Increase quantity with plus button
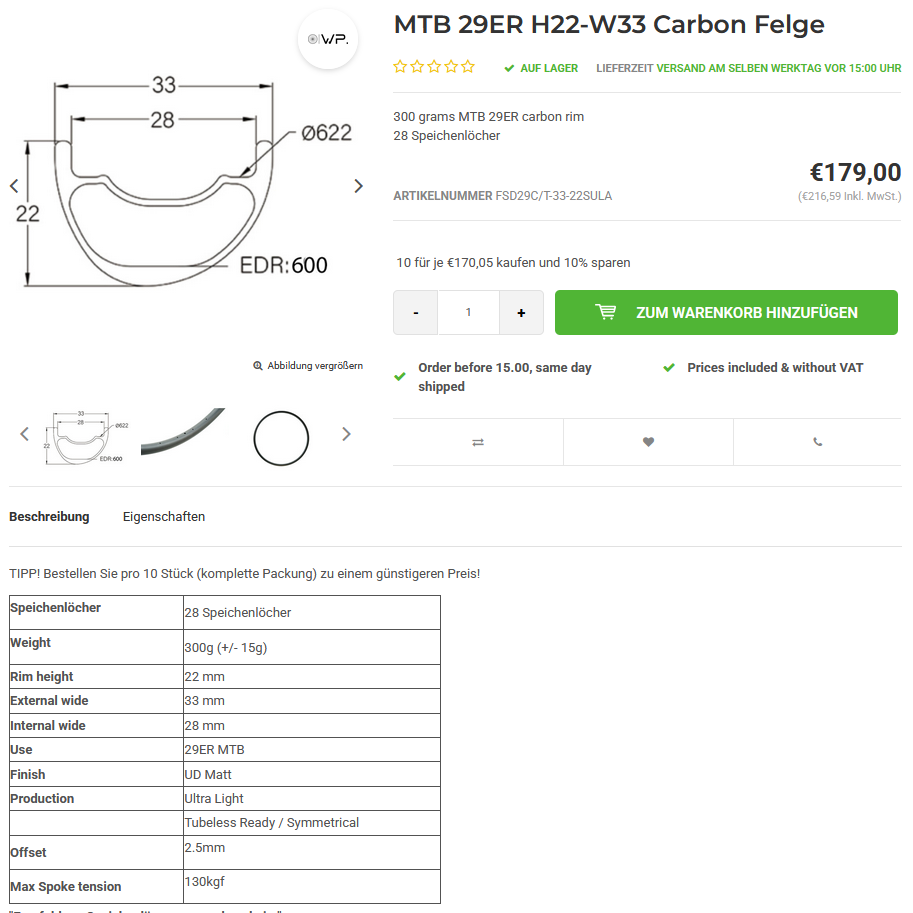The height and width of the screenshot is (913, 913). pyautogui.click(x=521, y=313)
